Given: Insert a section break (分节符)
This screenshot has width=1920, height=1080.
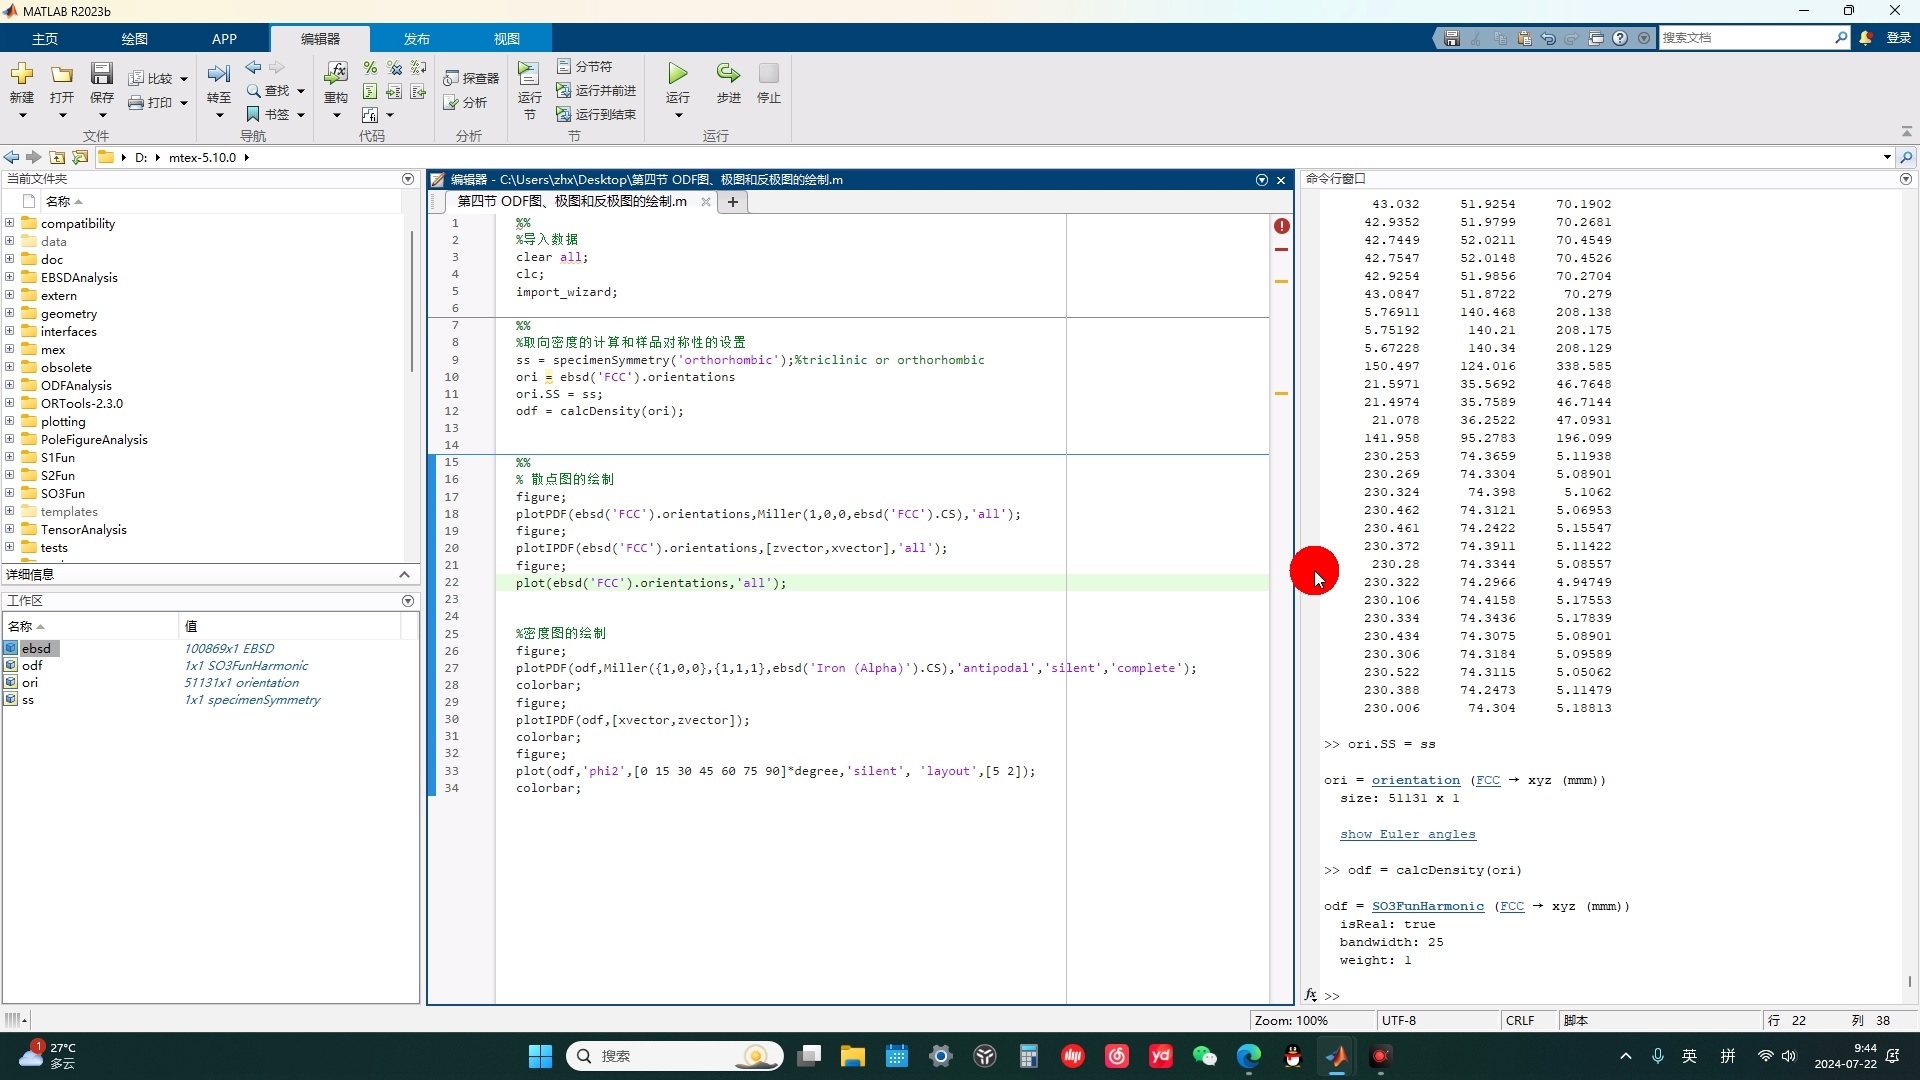Looking at the screenshot, I should (585, 66).
